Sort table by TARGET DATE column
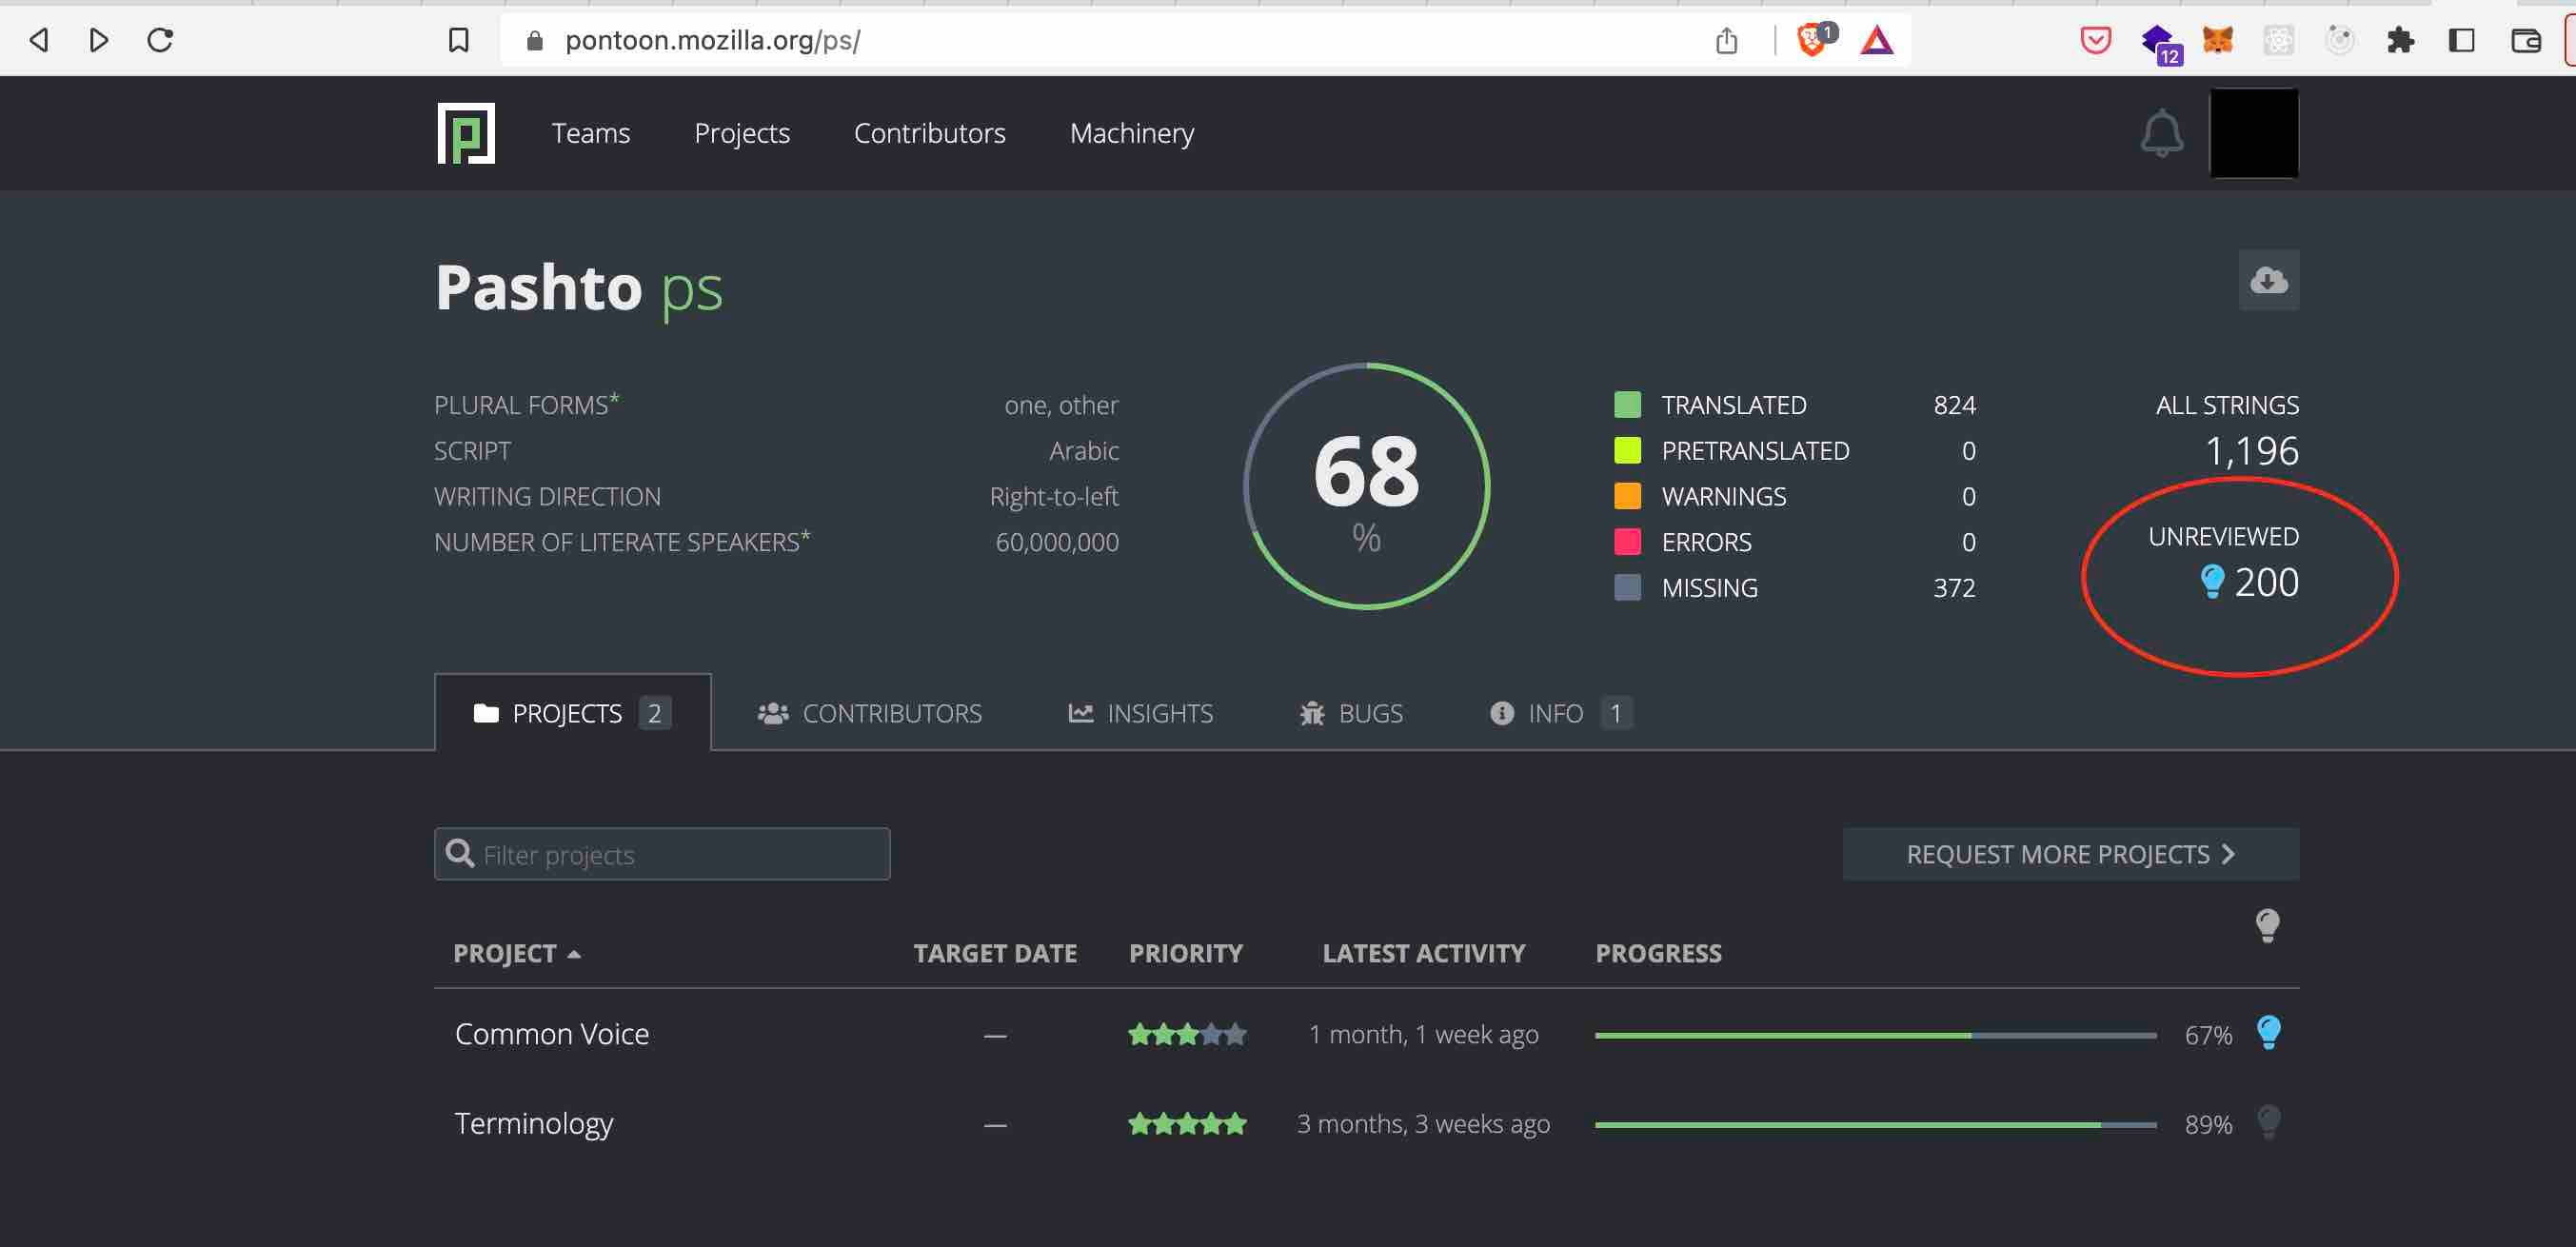The image size is (2576, 1247). click(995, 953)
